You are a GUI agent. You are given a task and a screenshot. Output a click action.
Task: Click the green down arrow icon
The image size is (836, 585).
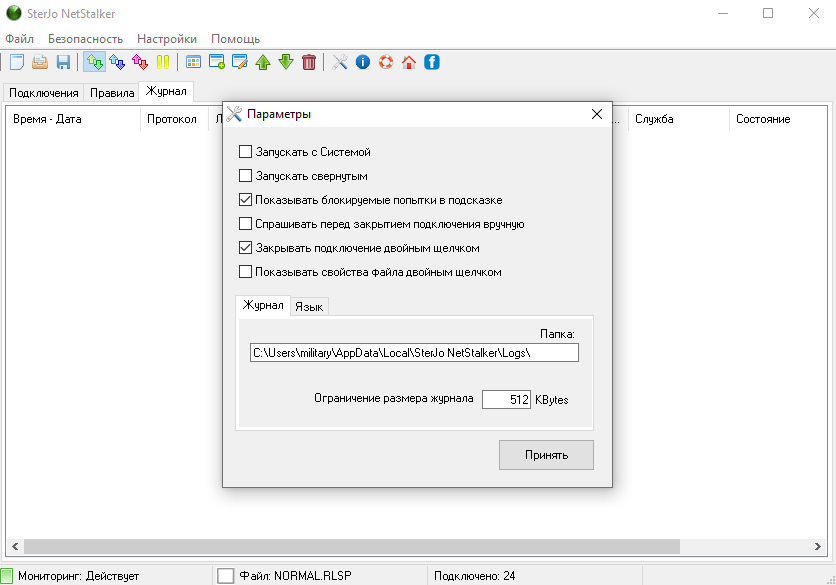click(x=286, y=62)
